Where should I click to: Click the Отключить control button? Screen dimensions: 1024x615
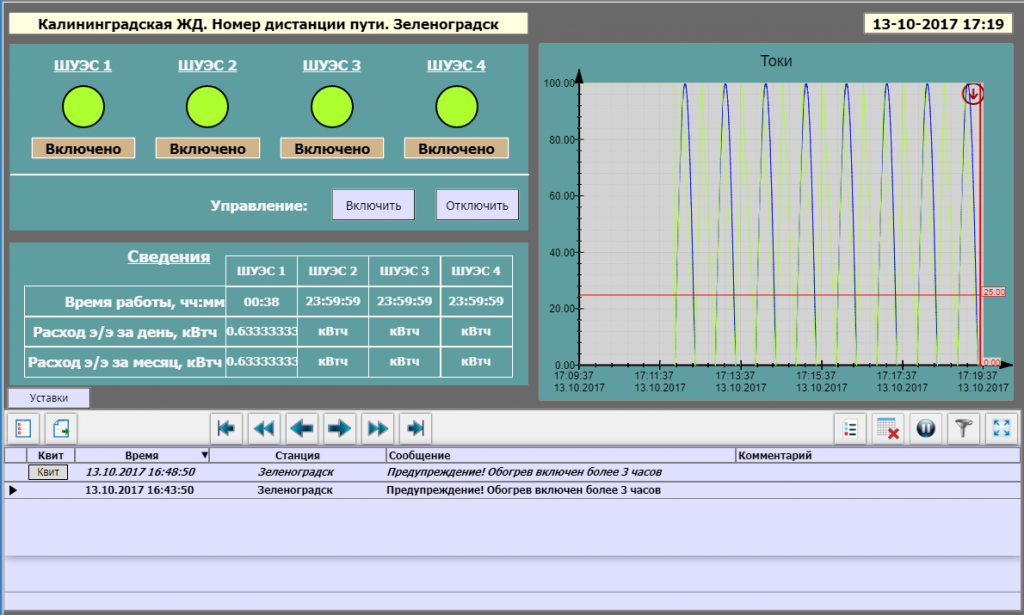[x=477, y=205]
